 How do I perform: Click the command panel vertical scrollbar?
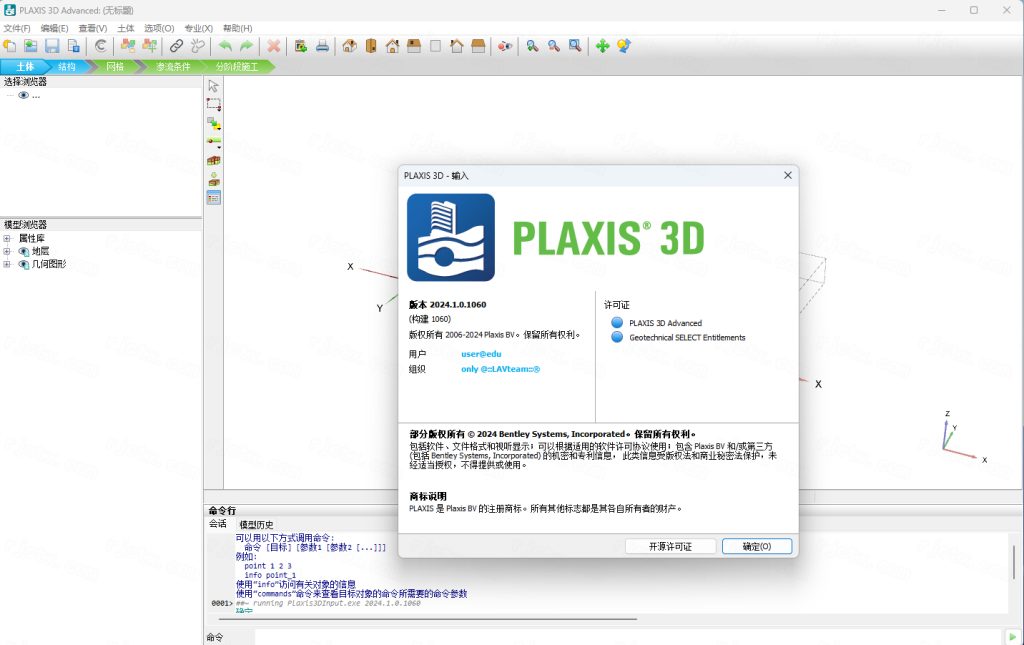click(x=1014, y=562)
